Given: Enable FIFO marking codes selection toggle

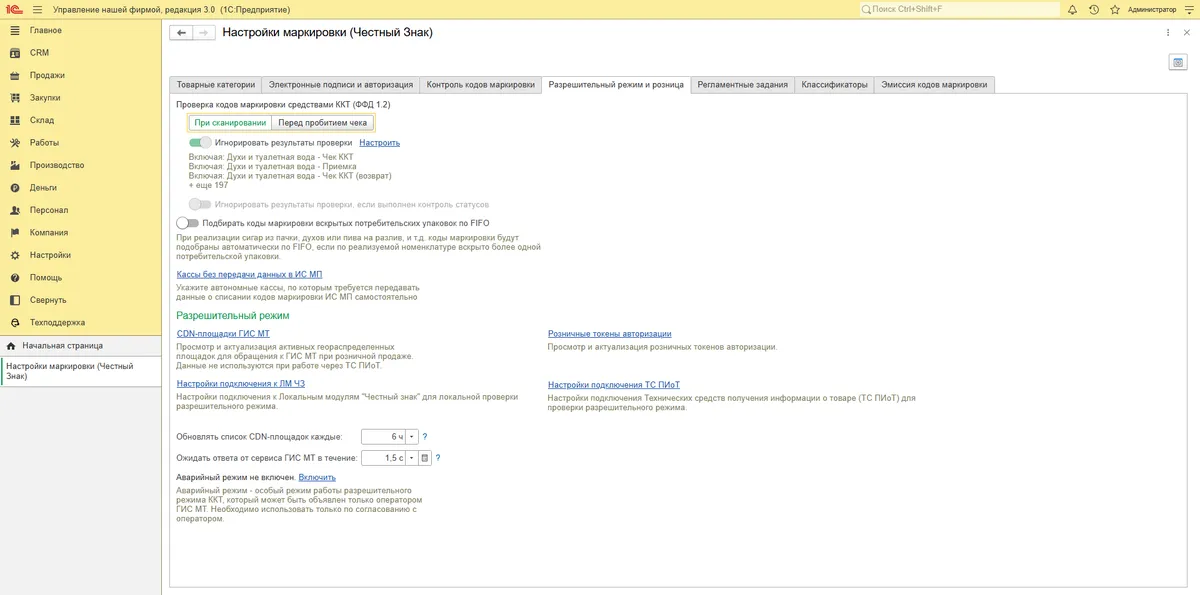Looking at the screenshot, I should [x=188, y=223].
